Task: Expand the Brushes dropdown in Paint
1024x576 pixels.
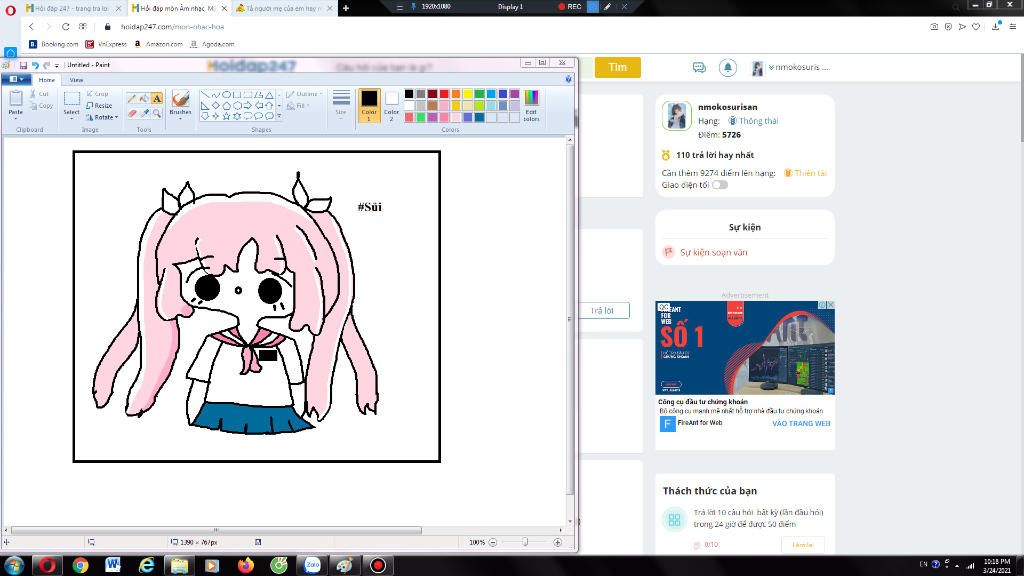Action: coord(180,118)
